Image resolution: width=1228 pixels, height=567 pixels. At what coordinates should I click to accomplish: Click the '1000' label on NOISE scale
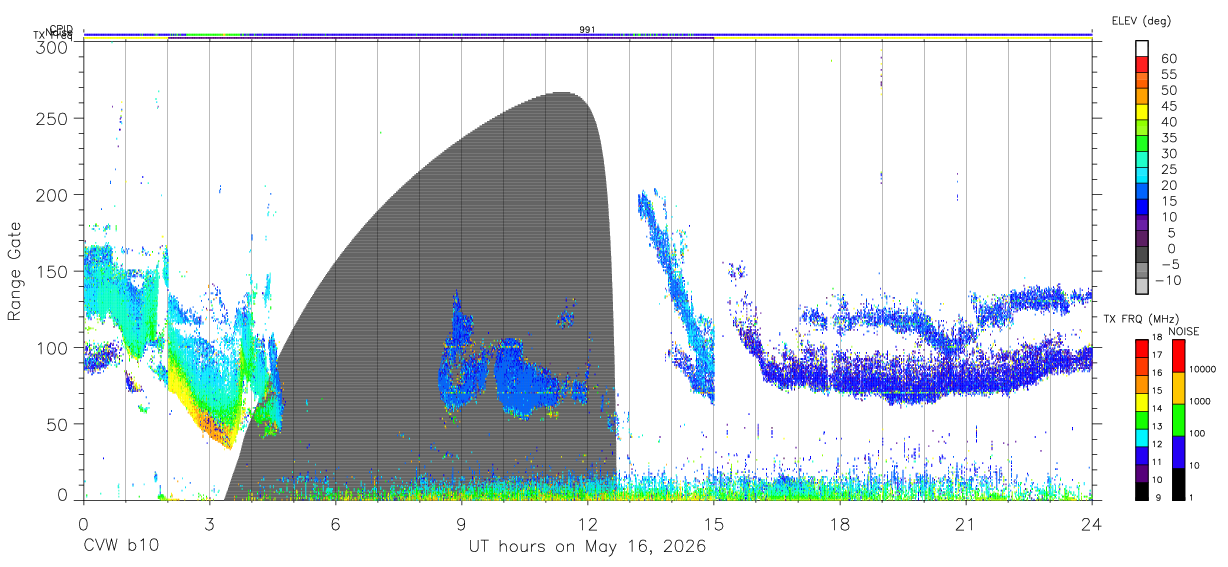tap(1199, 401)
